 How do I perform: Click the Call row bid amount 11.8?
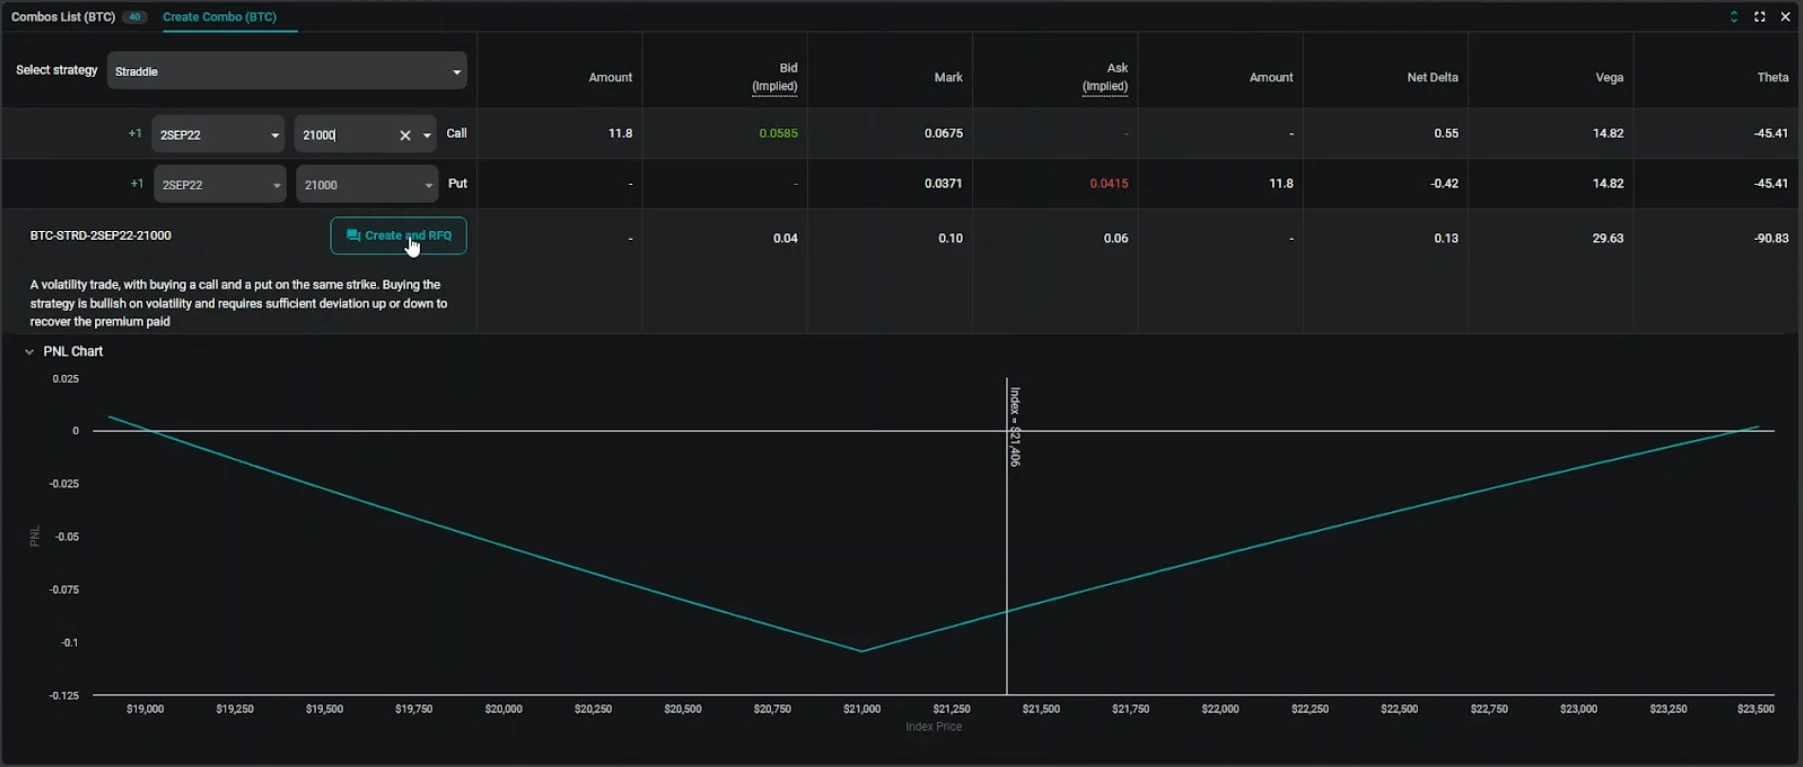620,133
